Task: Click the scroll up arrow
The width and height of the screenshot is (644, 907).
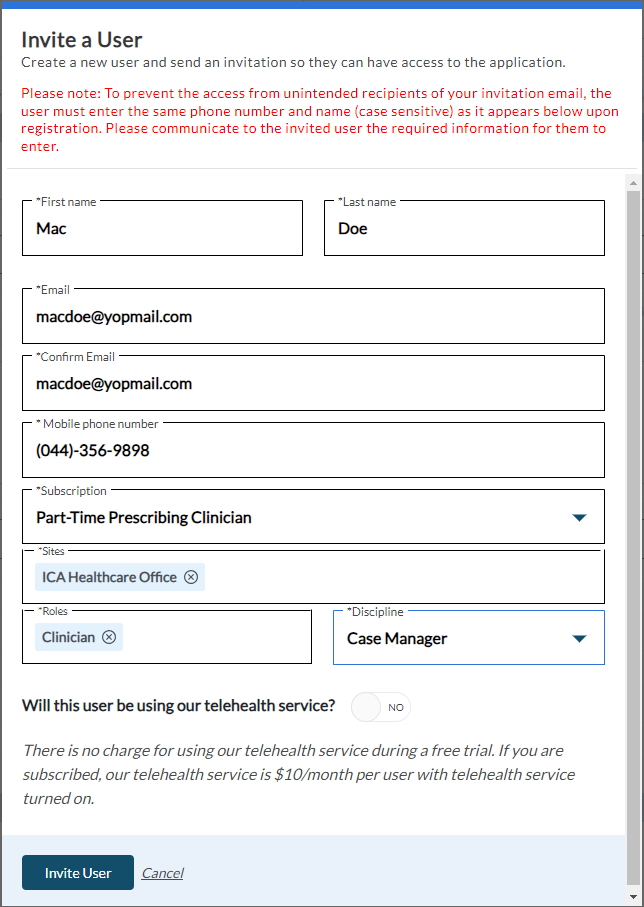Action: (632, 183)
